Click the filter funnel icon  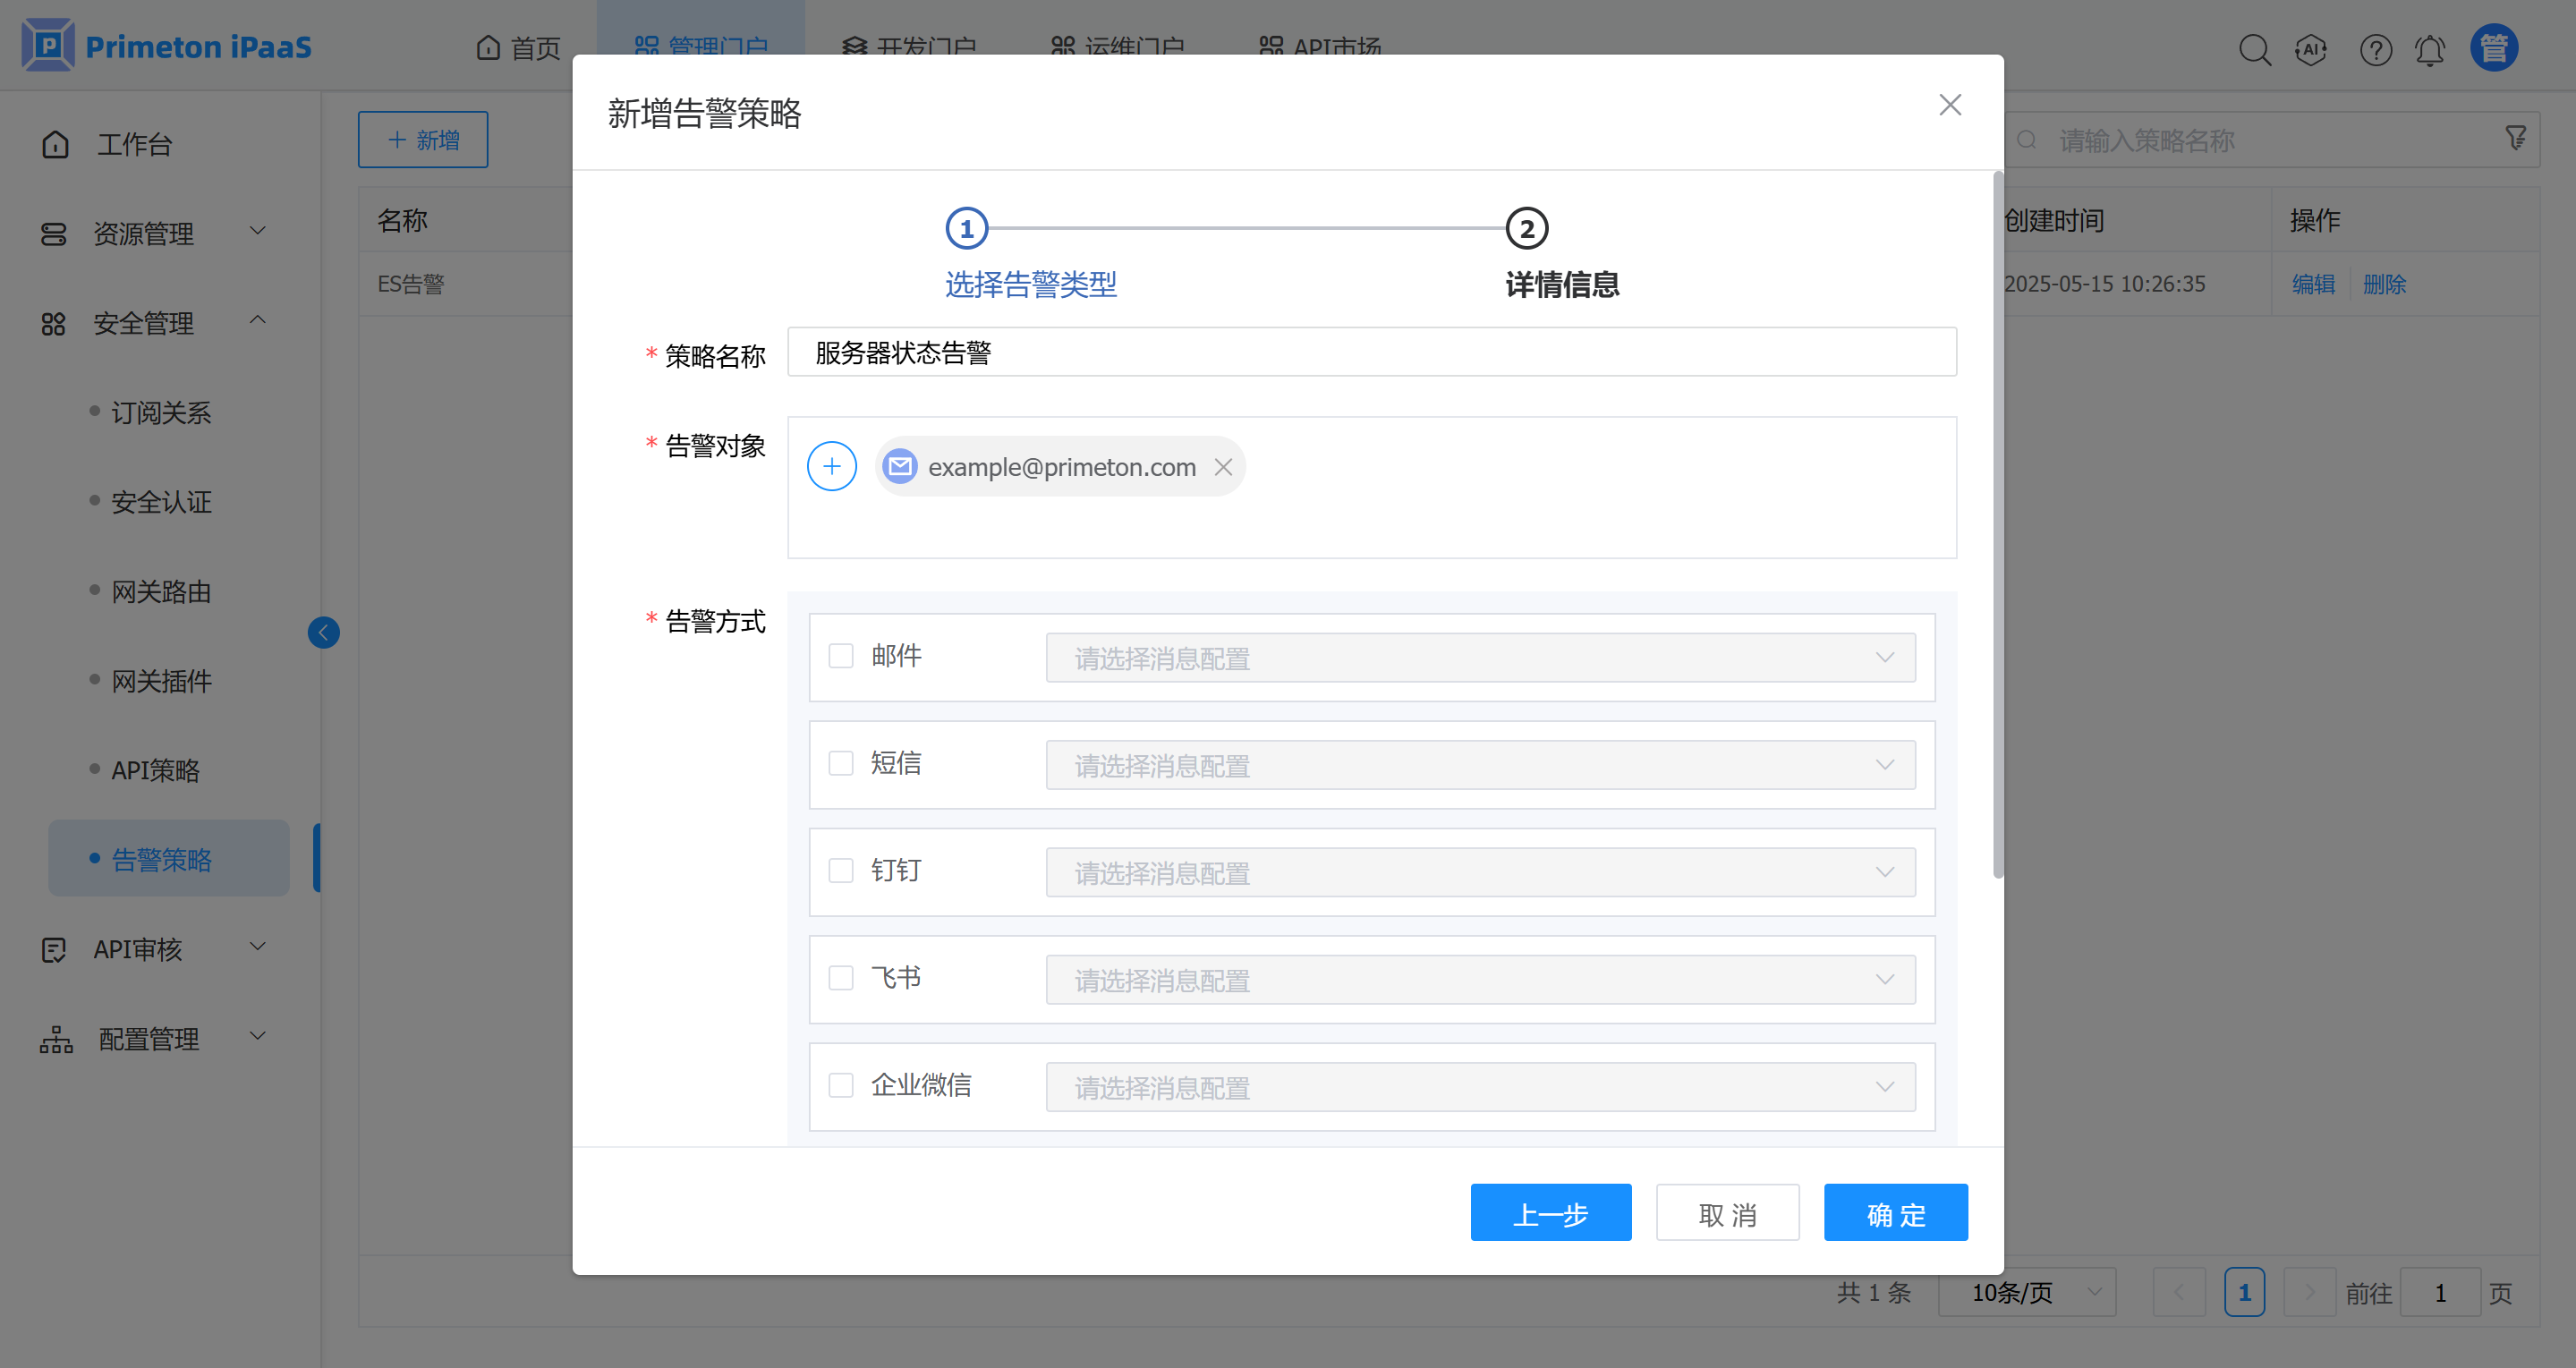(2515, 138)
